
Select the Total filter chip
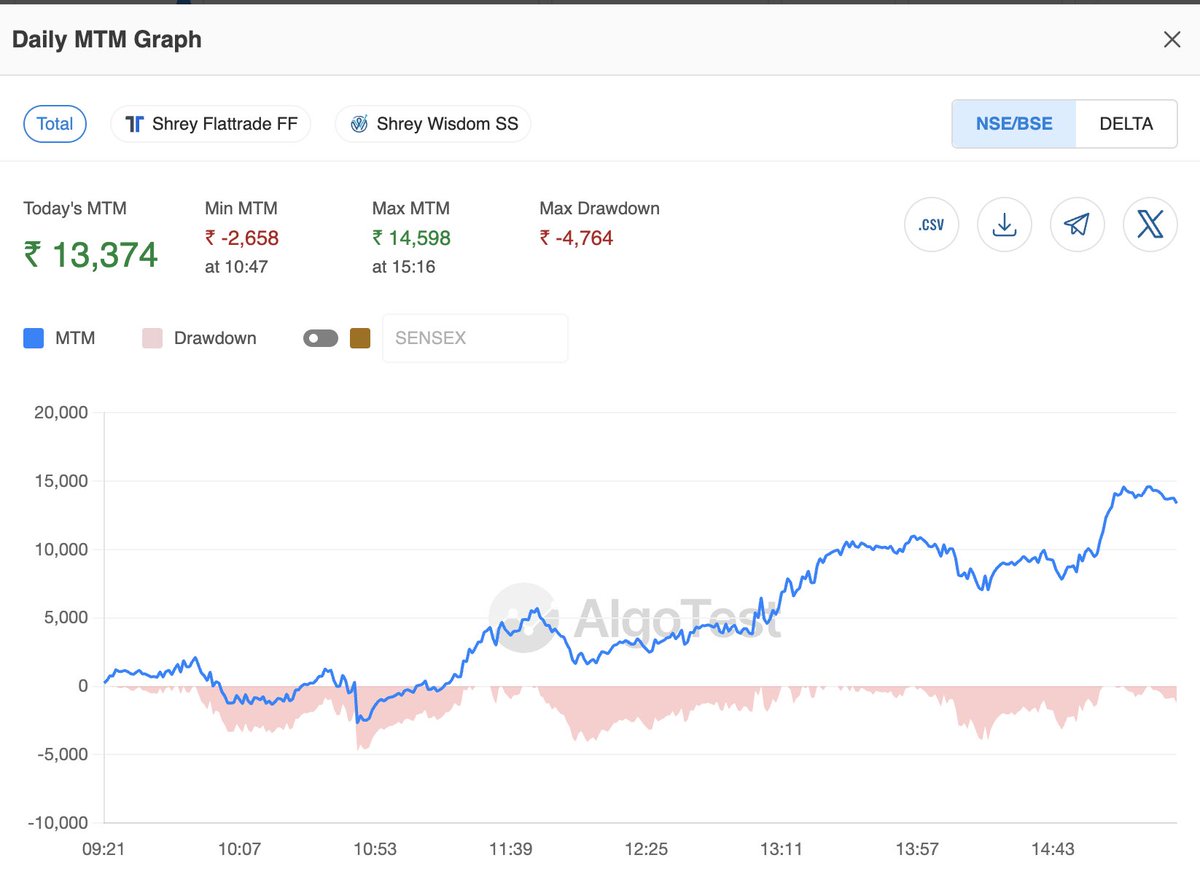pyautogui.click(x=55, y=124)
